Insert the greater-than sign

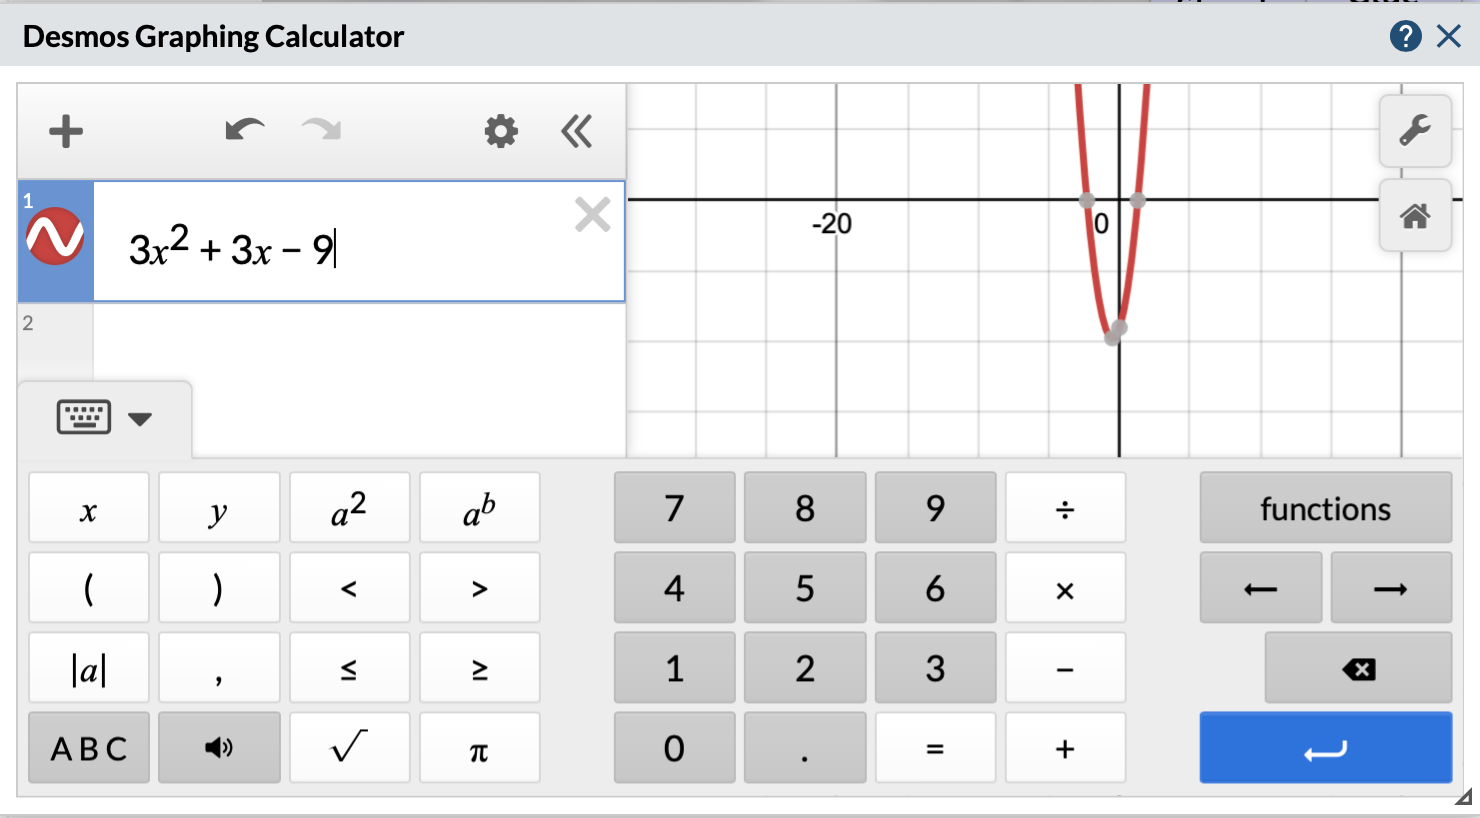pyautogui.click(x=480, y=588)
